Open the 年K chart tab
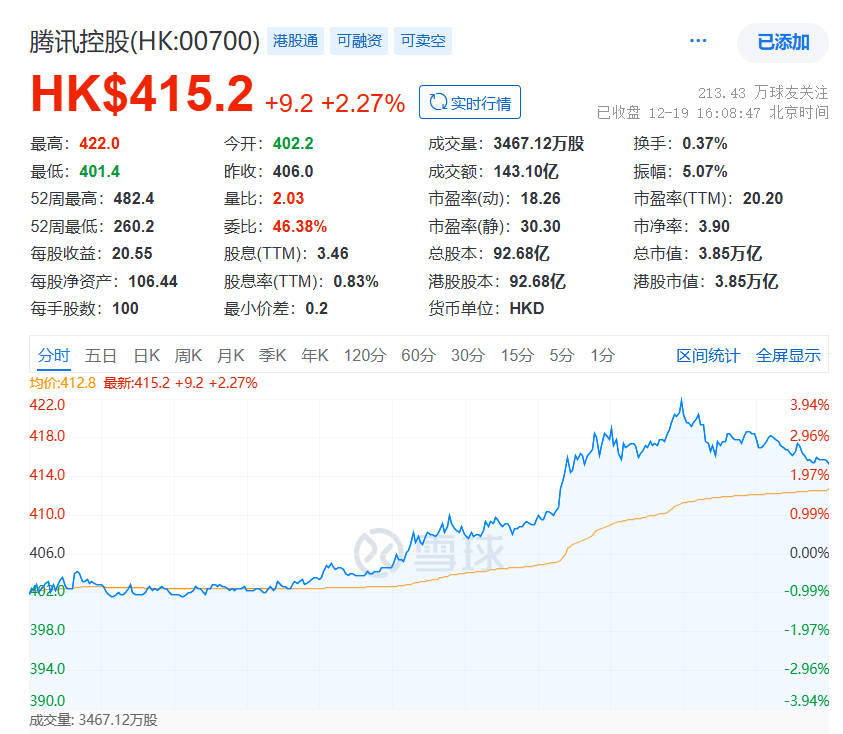843x734 pixels. (x=315, y=355)
